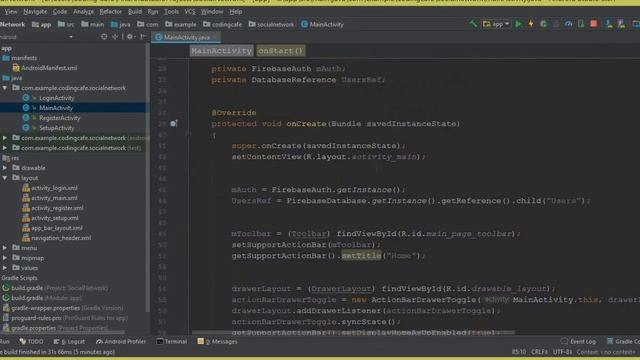Open project panel settings gear icon
The image size is (640, 360).
click(x=130, y=37)
